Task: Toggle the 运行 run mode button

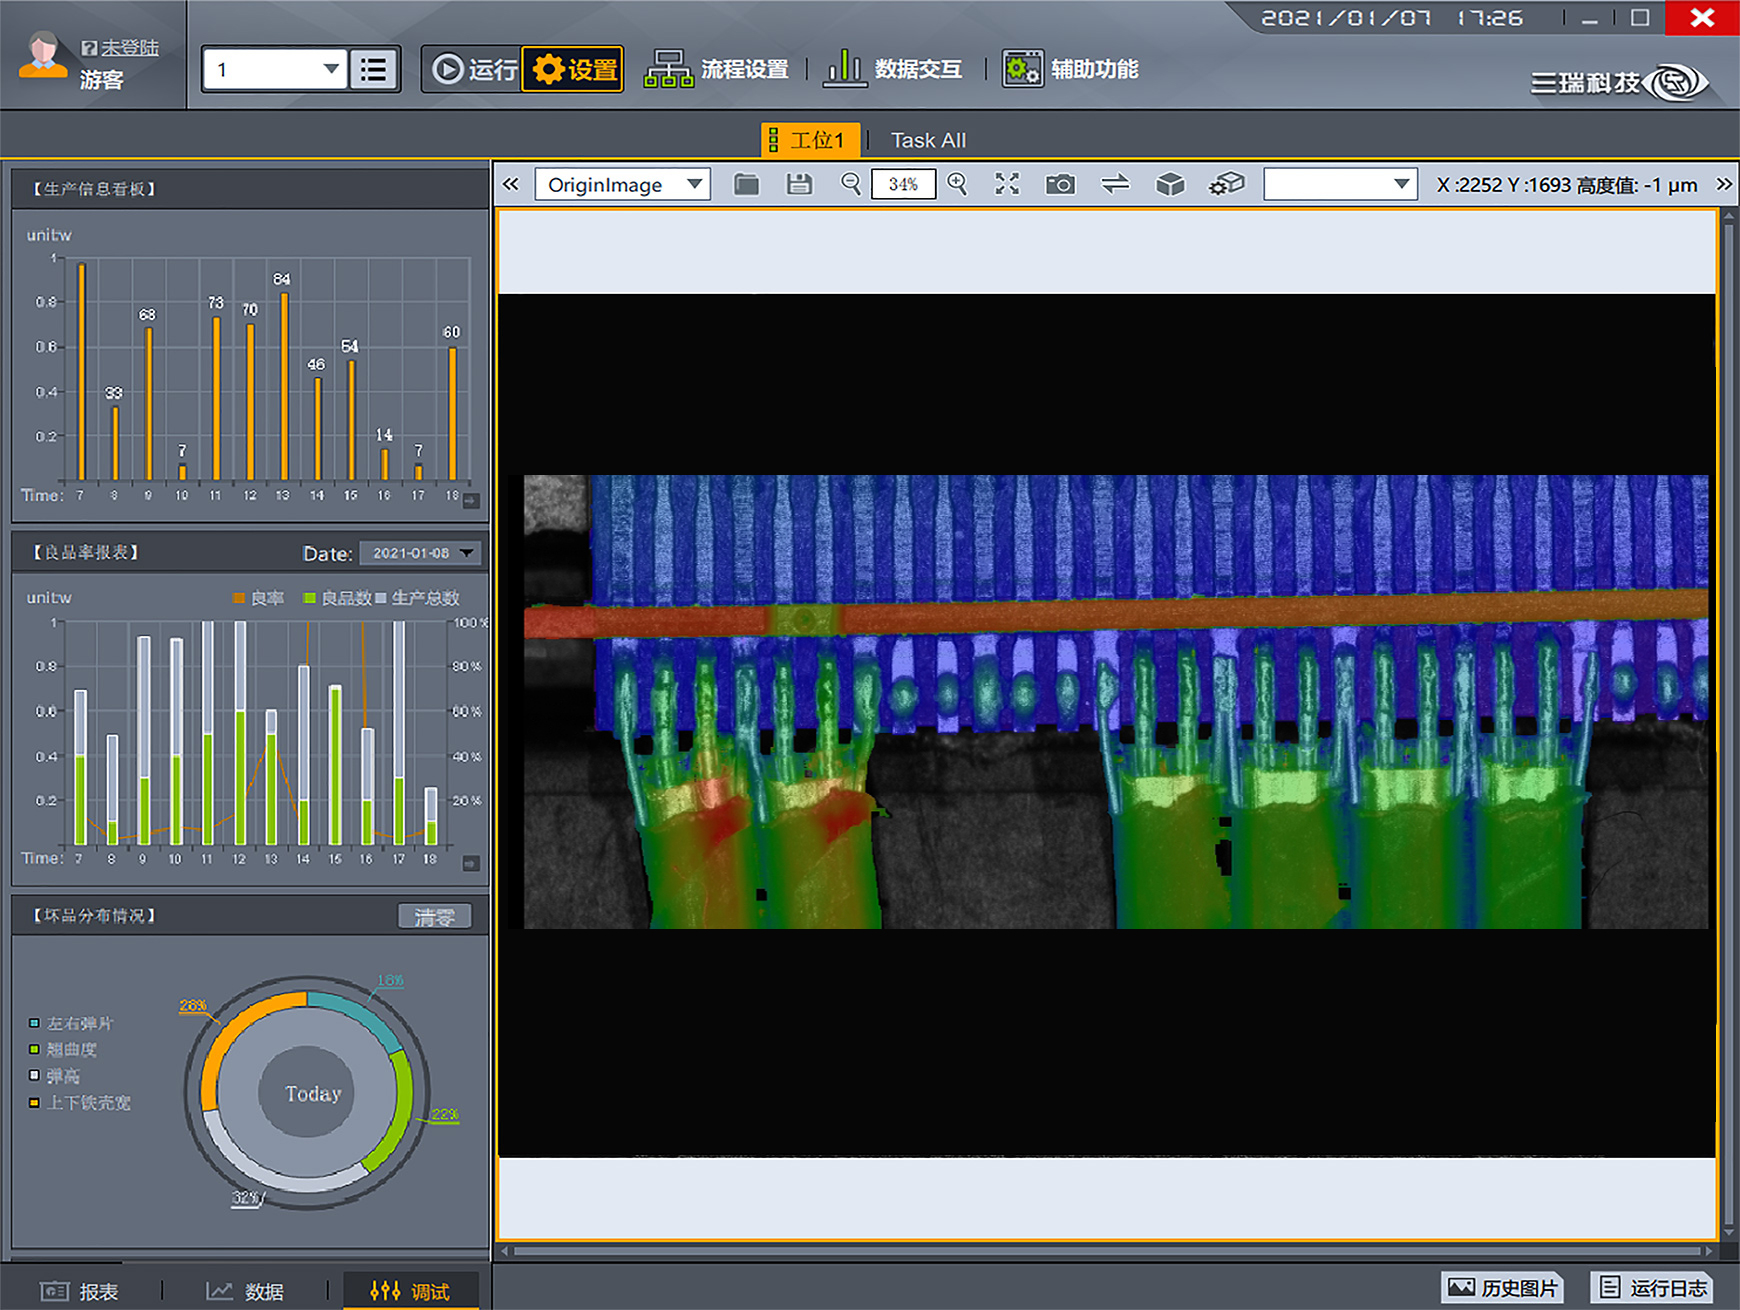Action: click(474, 70)
